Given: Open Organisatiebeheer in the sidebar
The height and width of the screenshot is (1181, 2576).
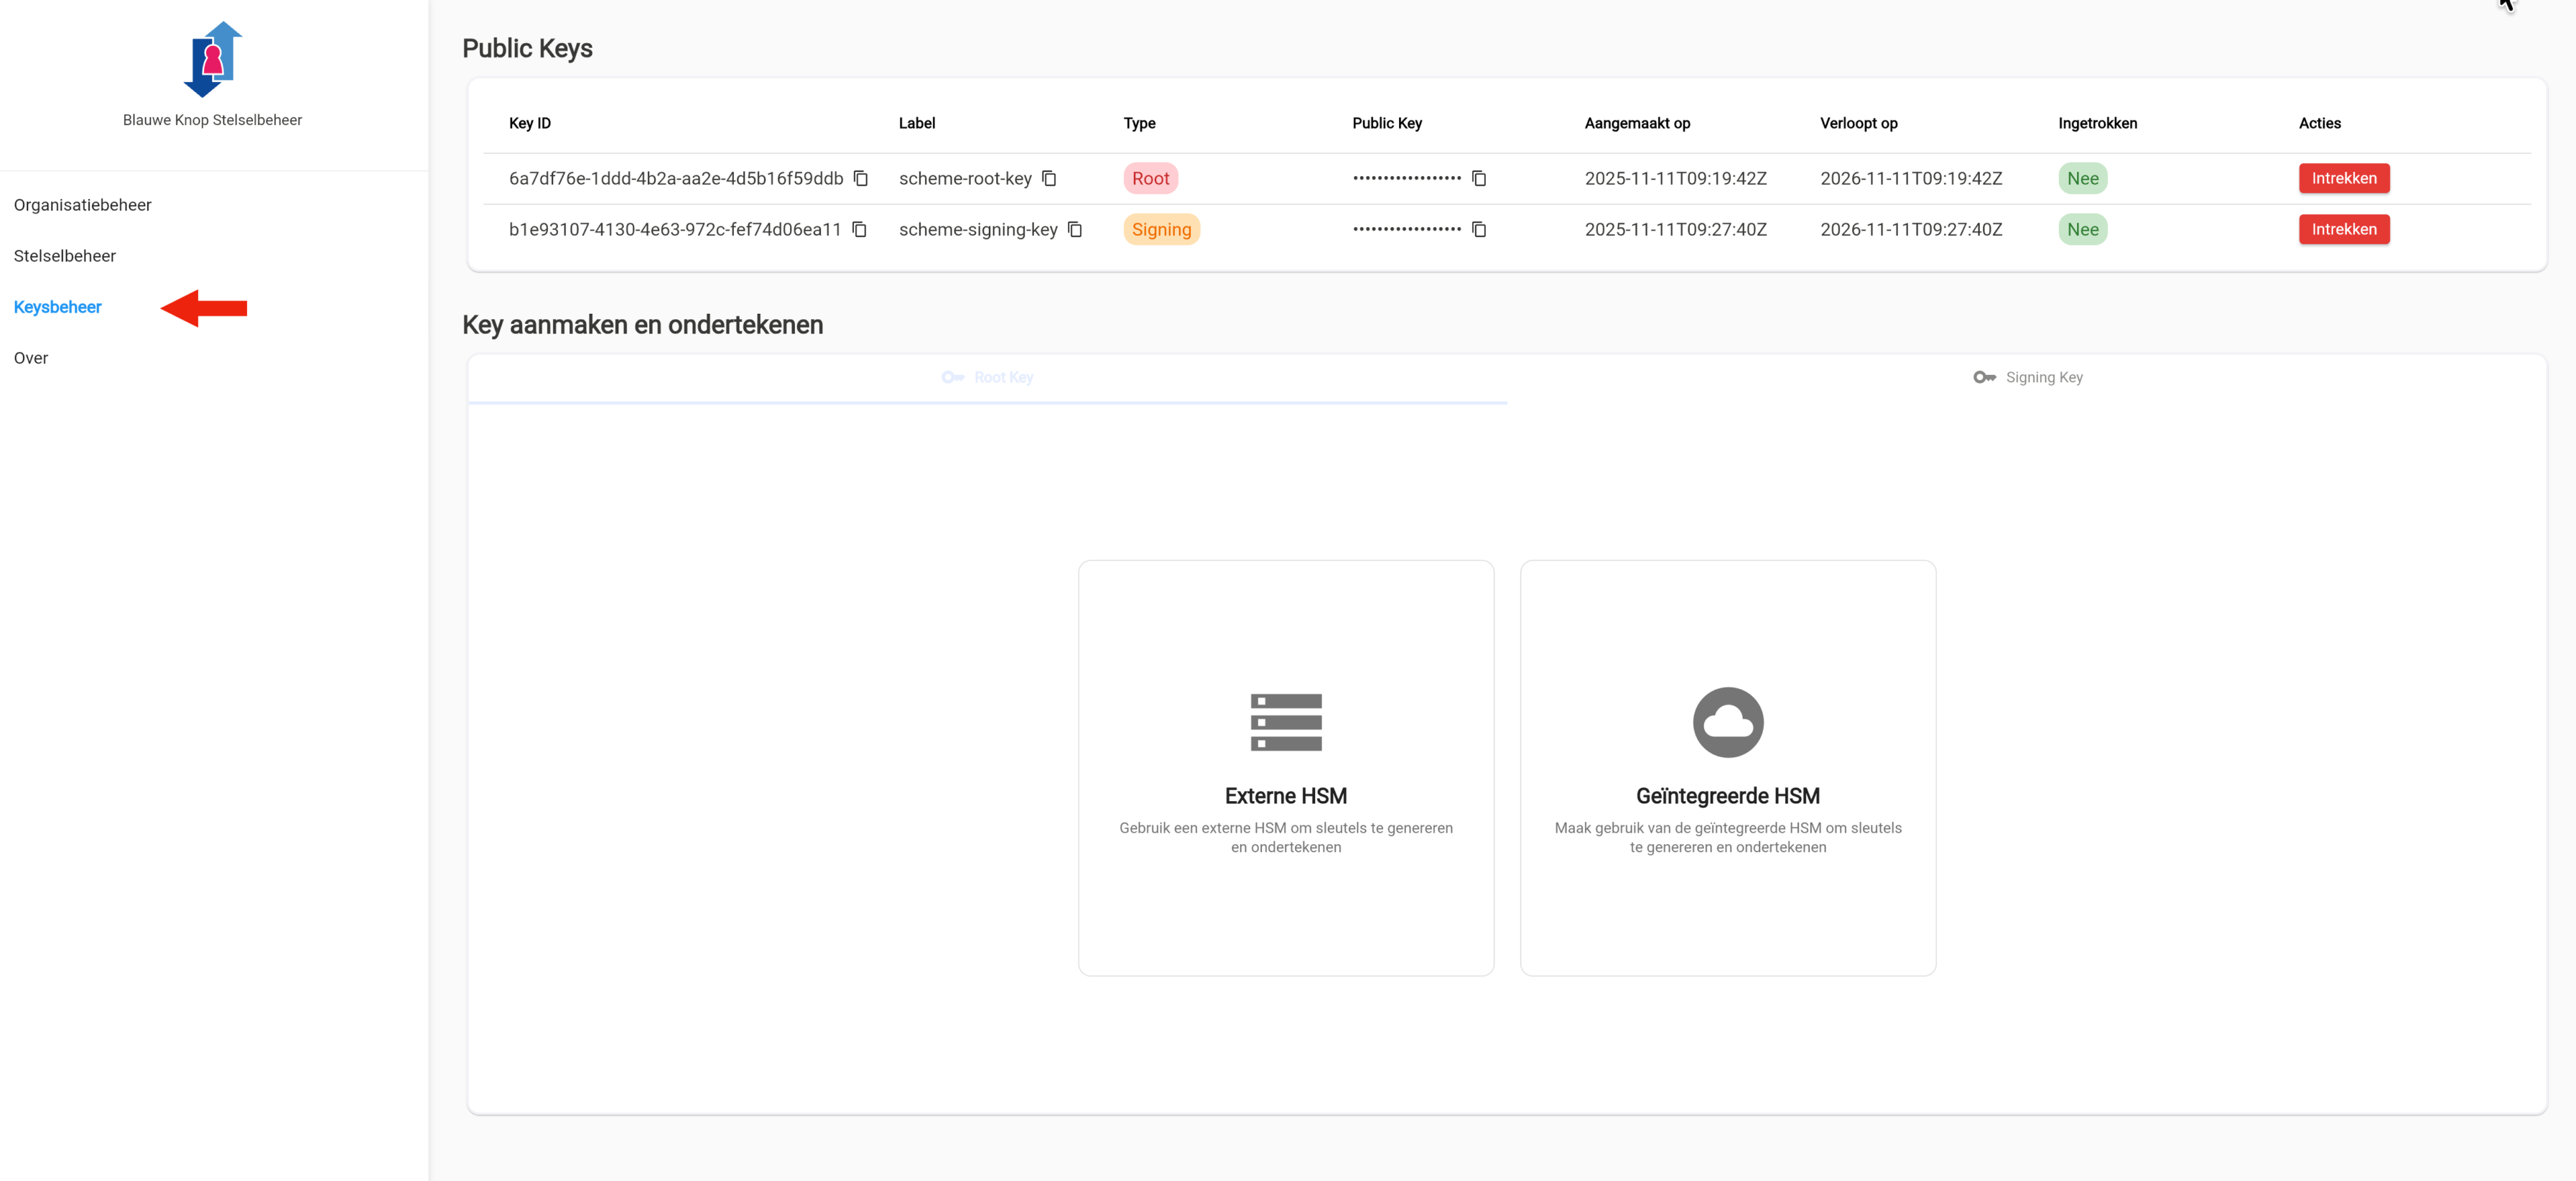Looking at the screenshot, I should click(x=82, y=205).
